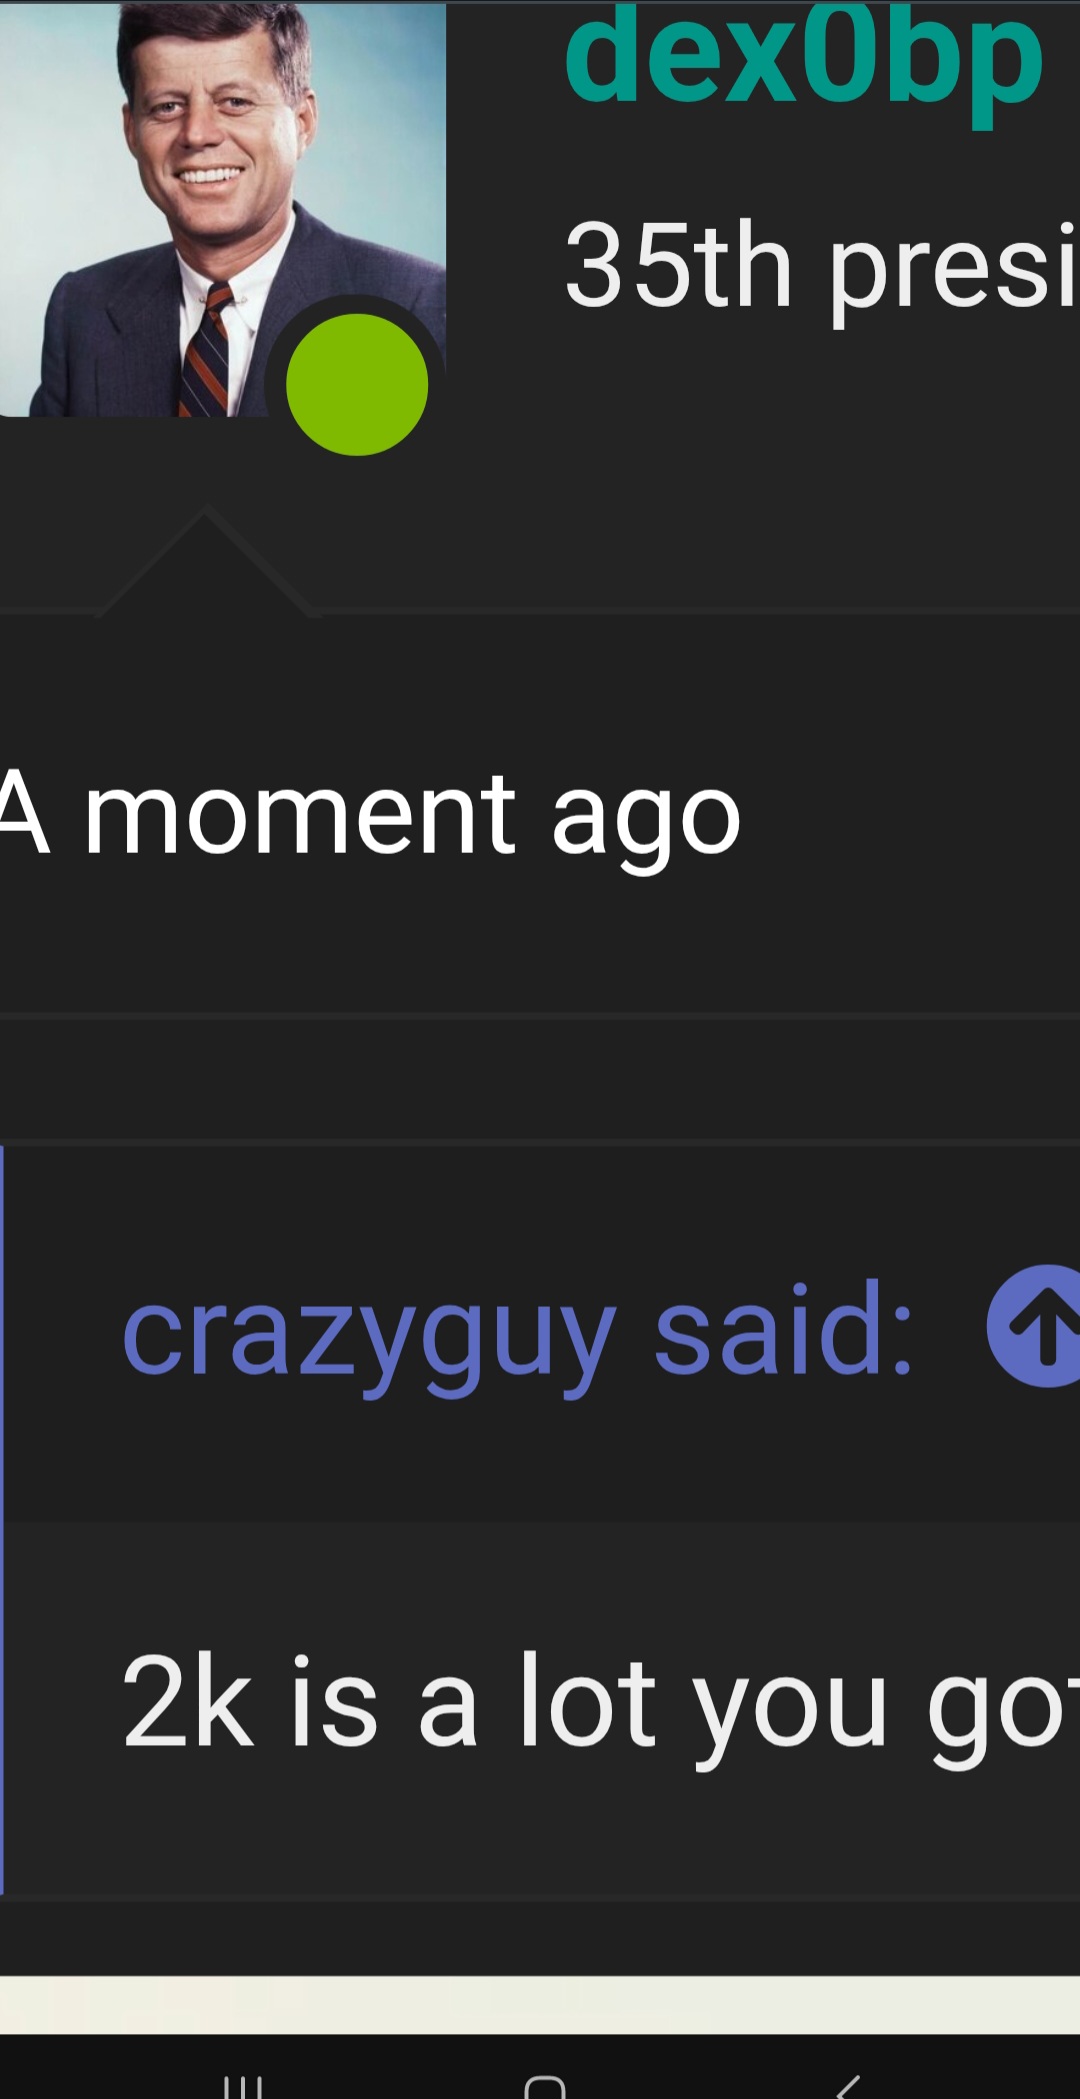
Task: Tap the cream-colored banner strip at bottom
Action: (540, 2004)
